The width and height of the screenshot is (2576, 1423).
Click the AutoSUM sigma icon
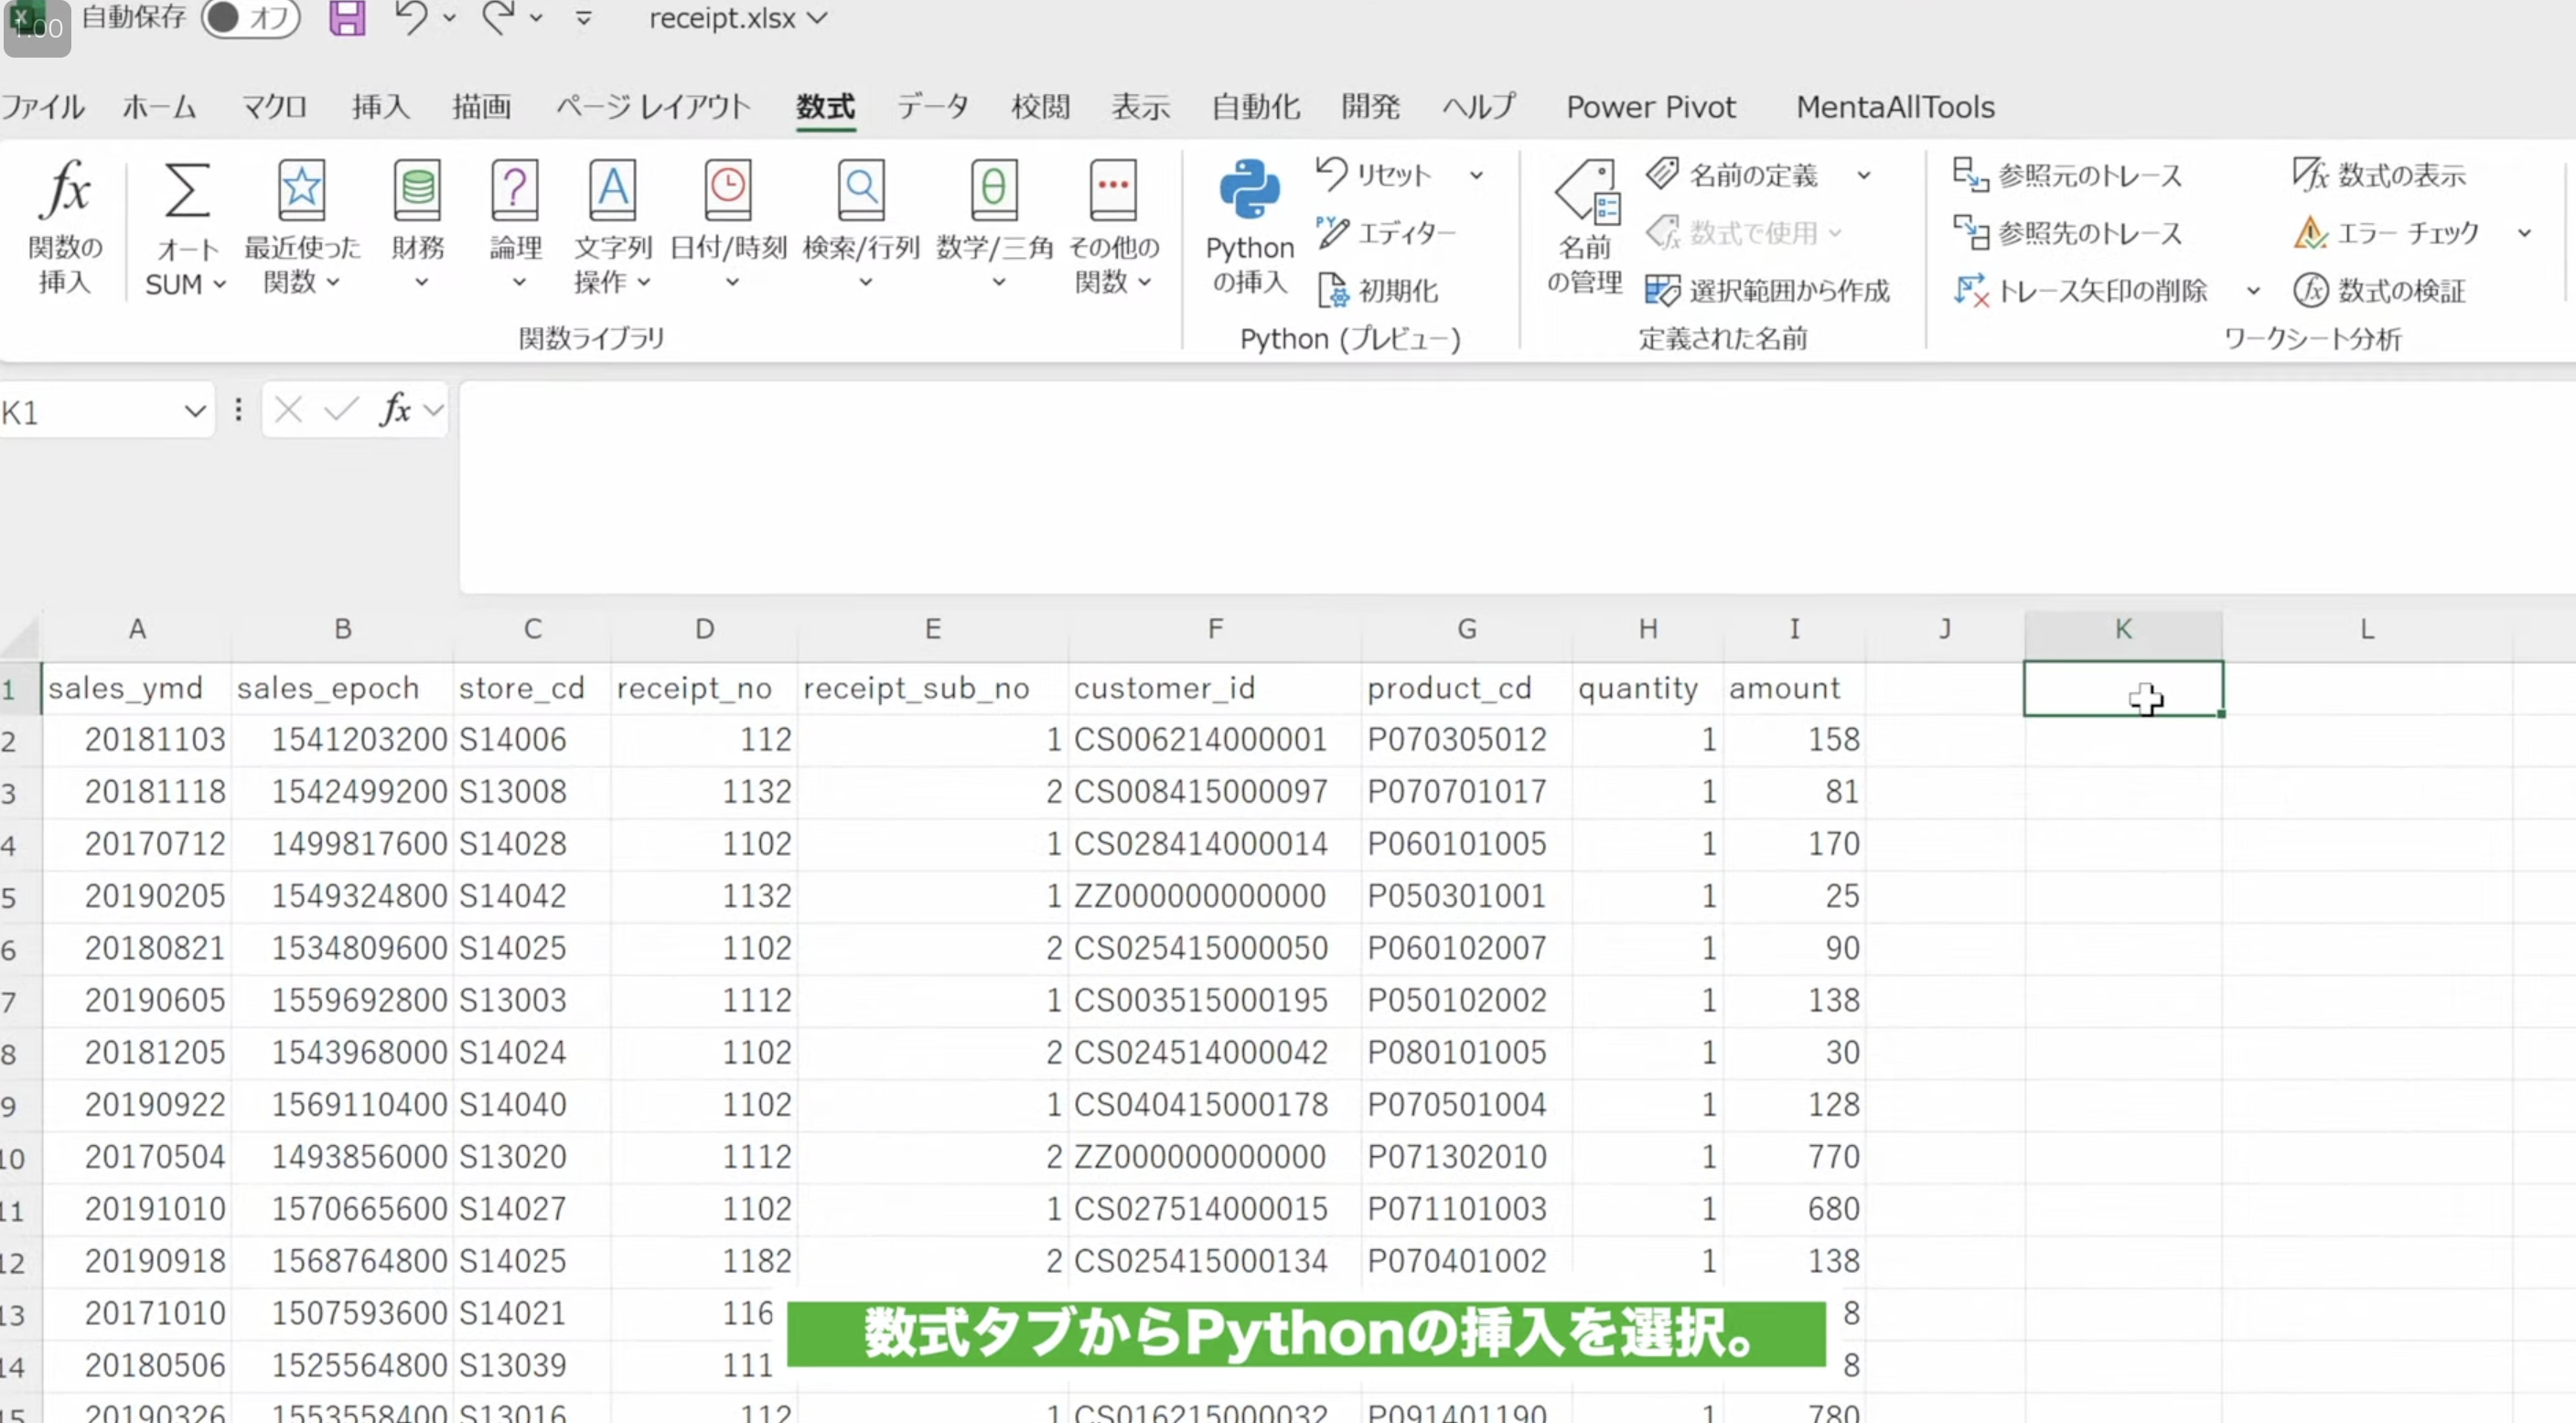[186, 190]
